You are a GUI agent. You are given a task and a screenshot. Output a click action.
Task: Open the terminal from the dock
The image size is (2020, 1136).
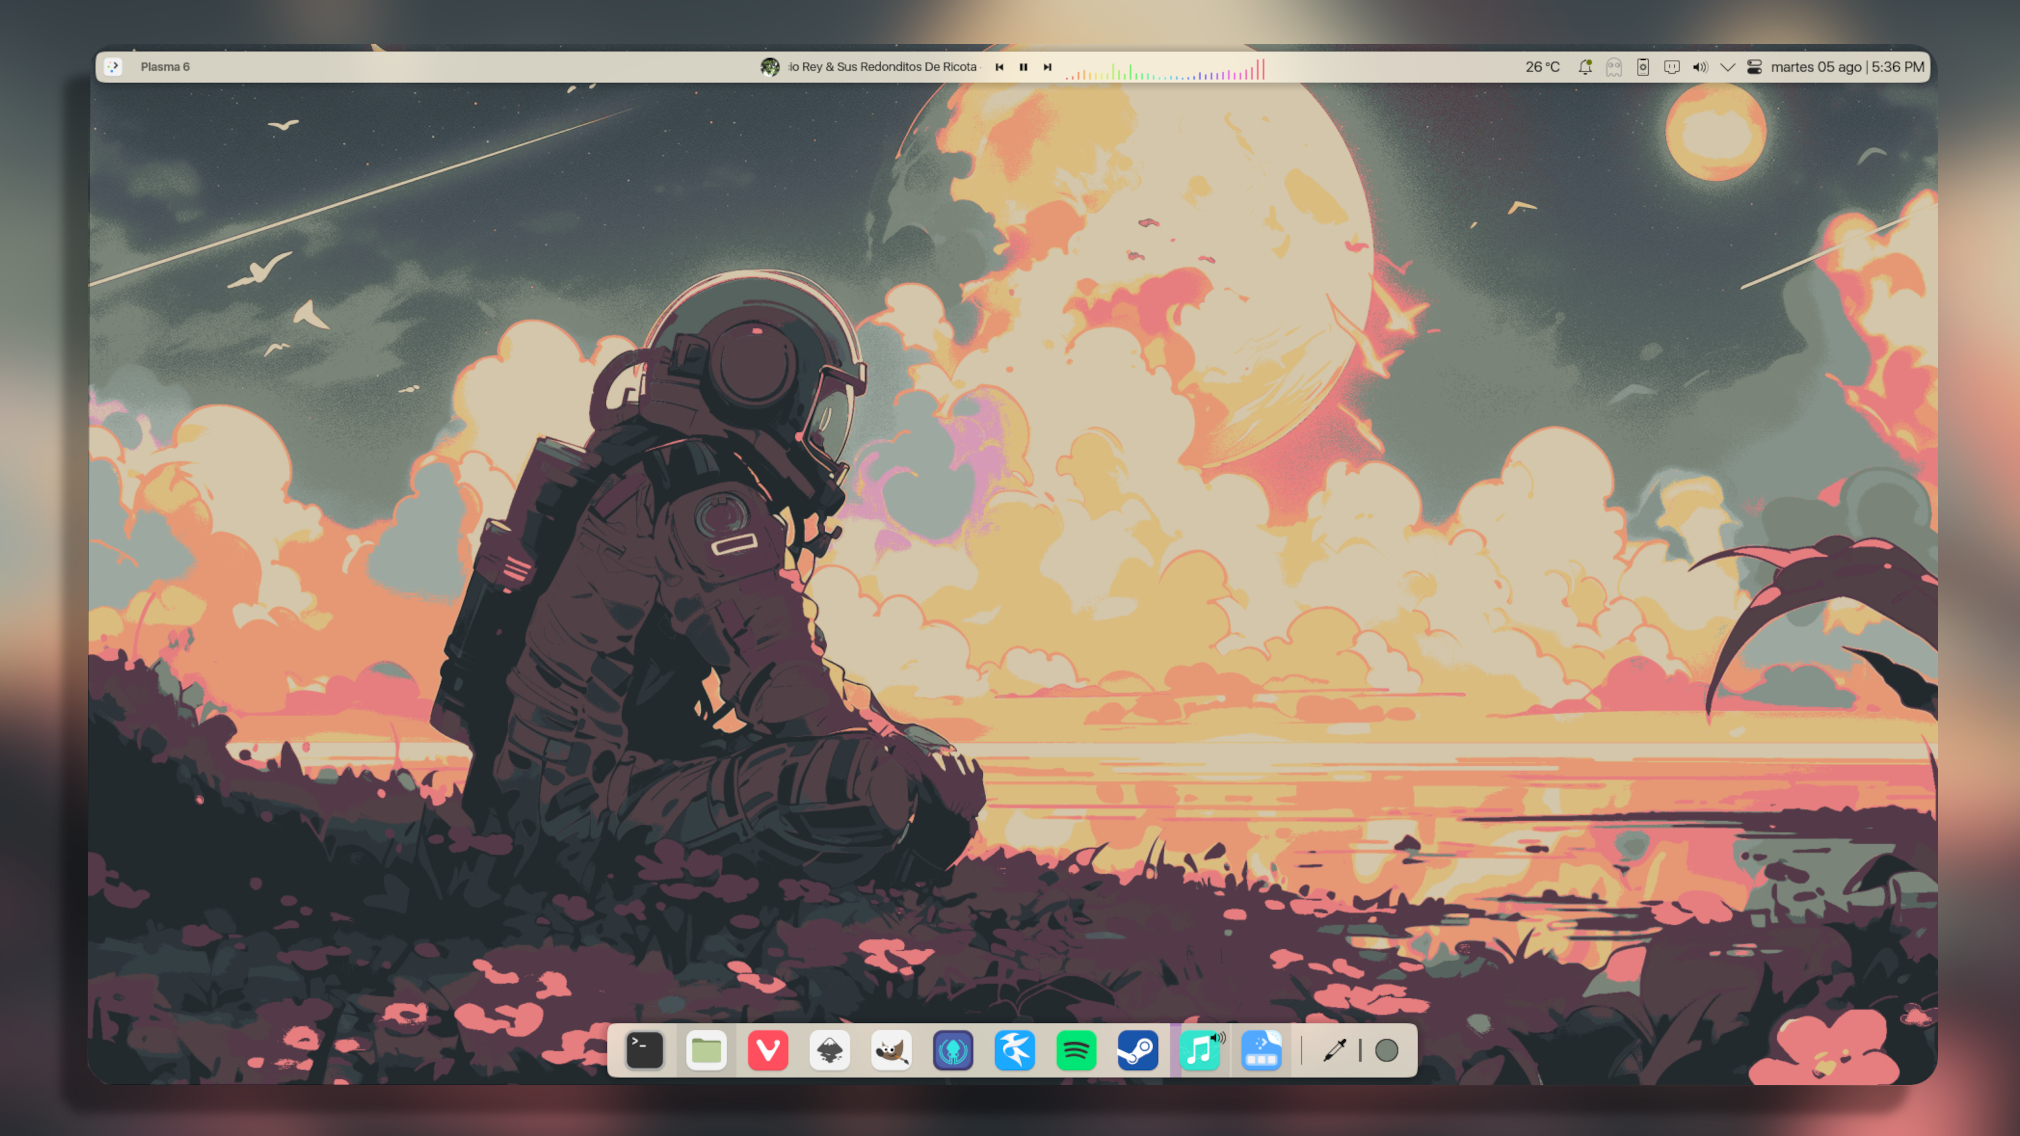pos(643,1050)
